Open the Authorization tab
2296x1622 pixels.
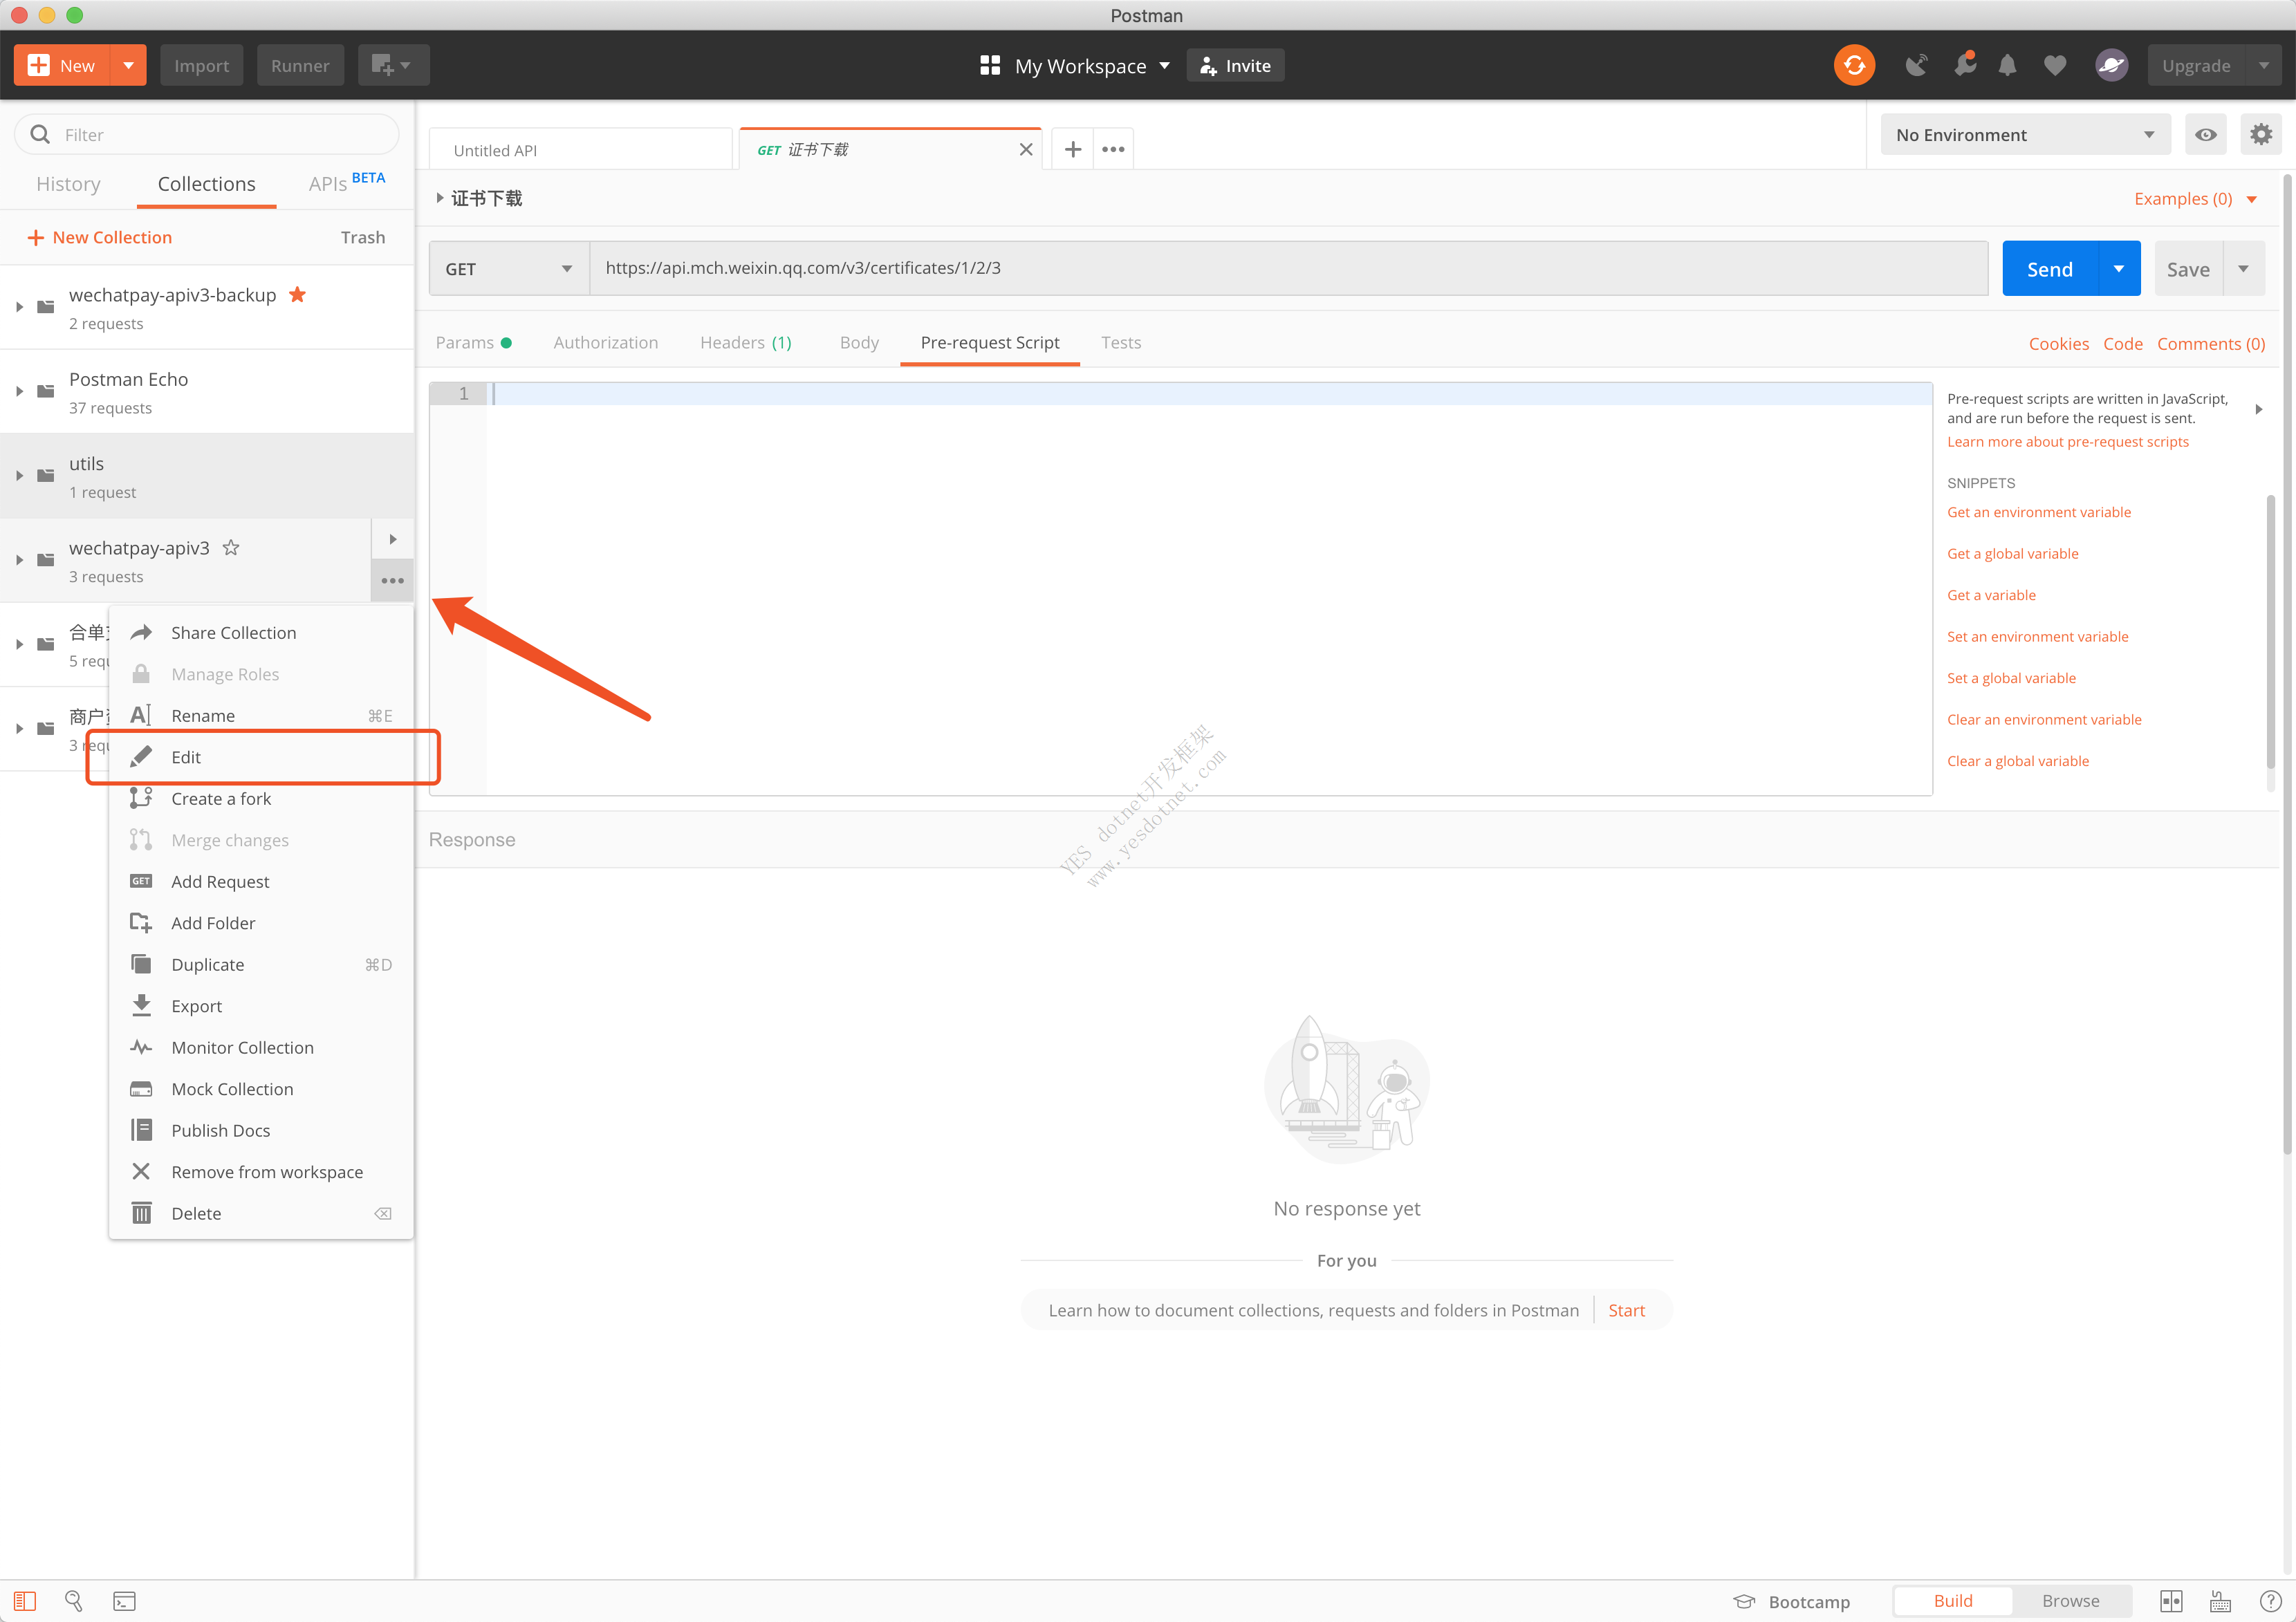click(606, 342)
